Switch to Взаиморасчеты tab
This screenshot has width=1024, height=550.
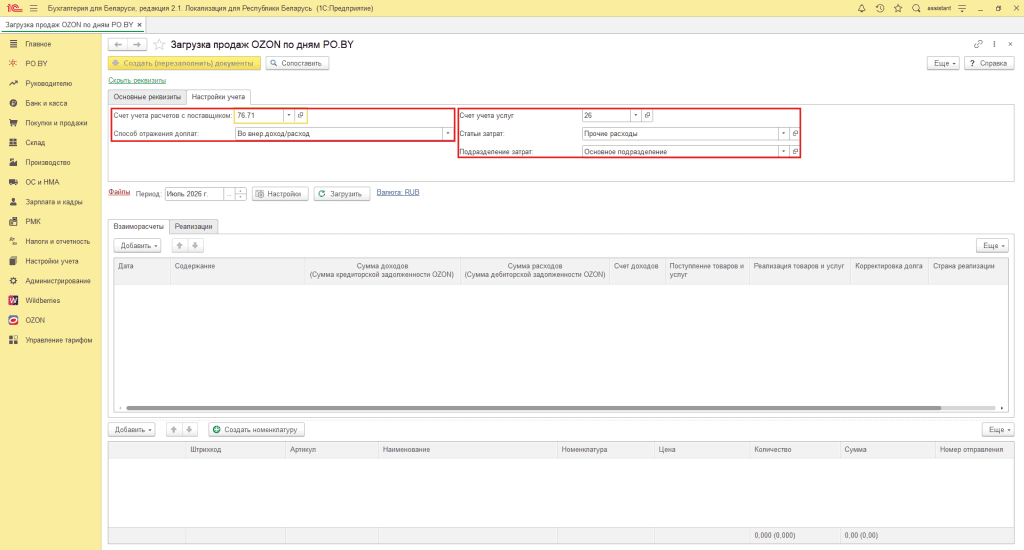click(x=138, y=227)
